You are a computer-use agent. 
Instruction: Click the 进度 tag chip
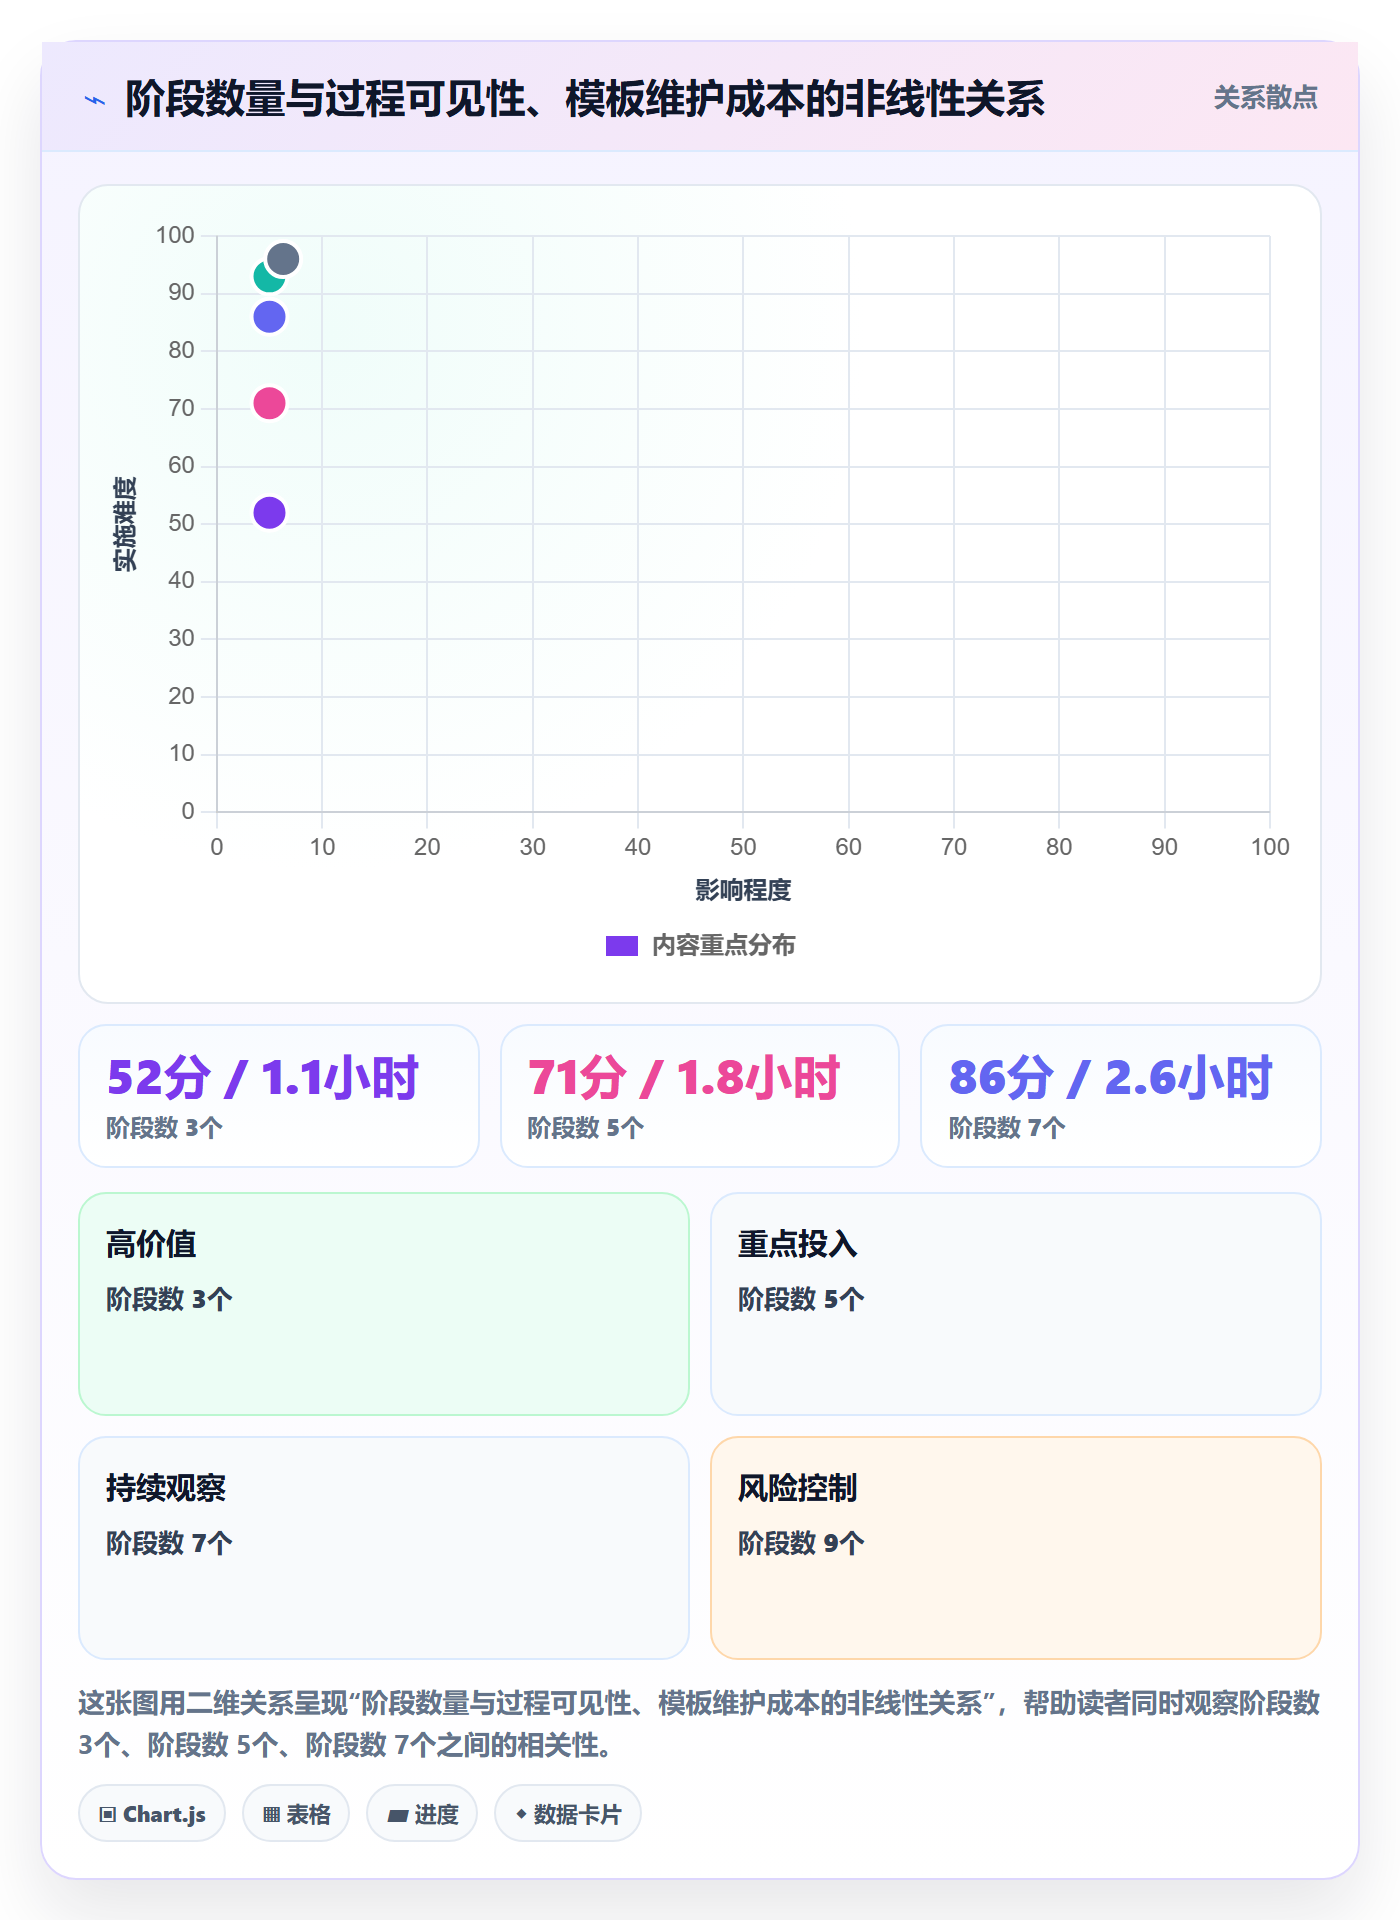[x=422, y=1814]
